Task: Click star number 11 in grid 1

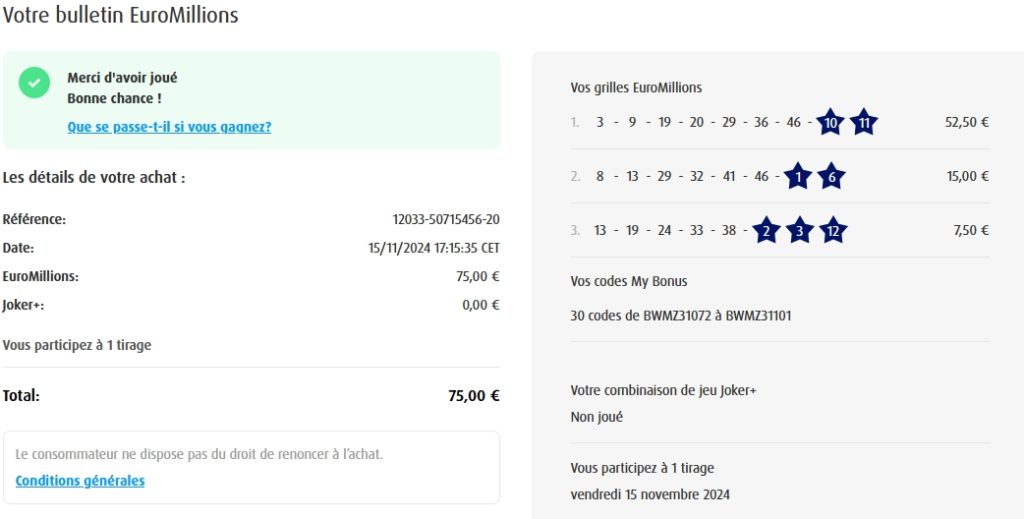Action: point(864,123)
